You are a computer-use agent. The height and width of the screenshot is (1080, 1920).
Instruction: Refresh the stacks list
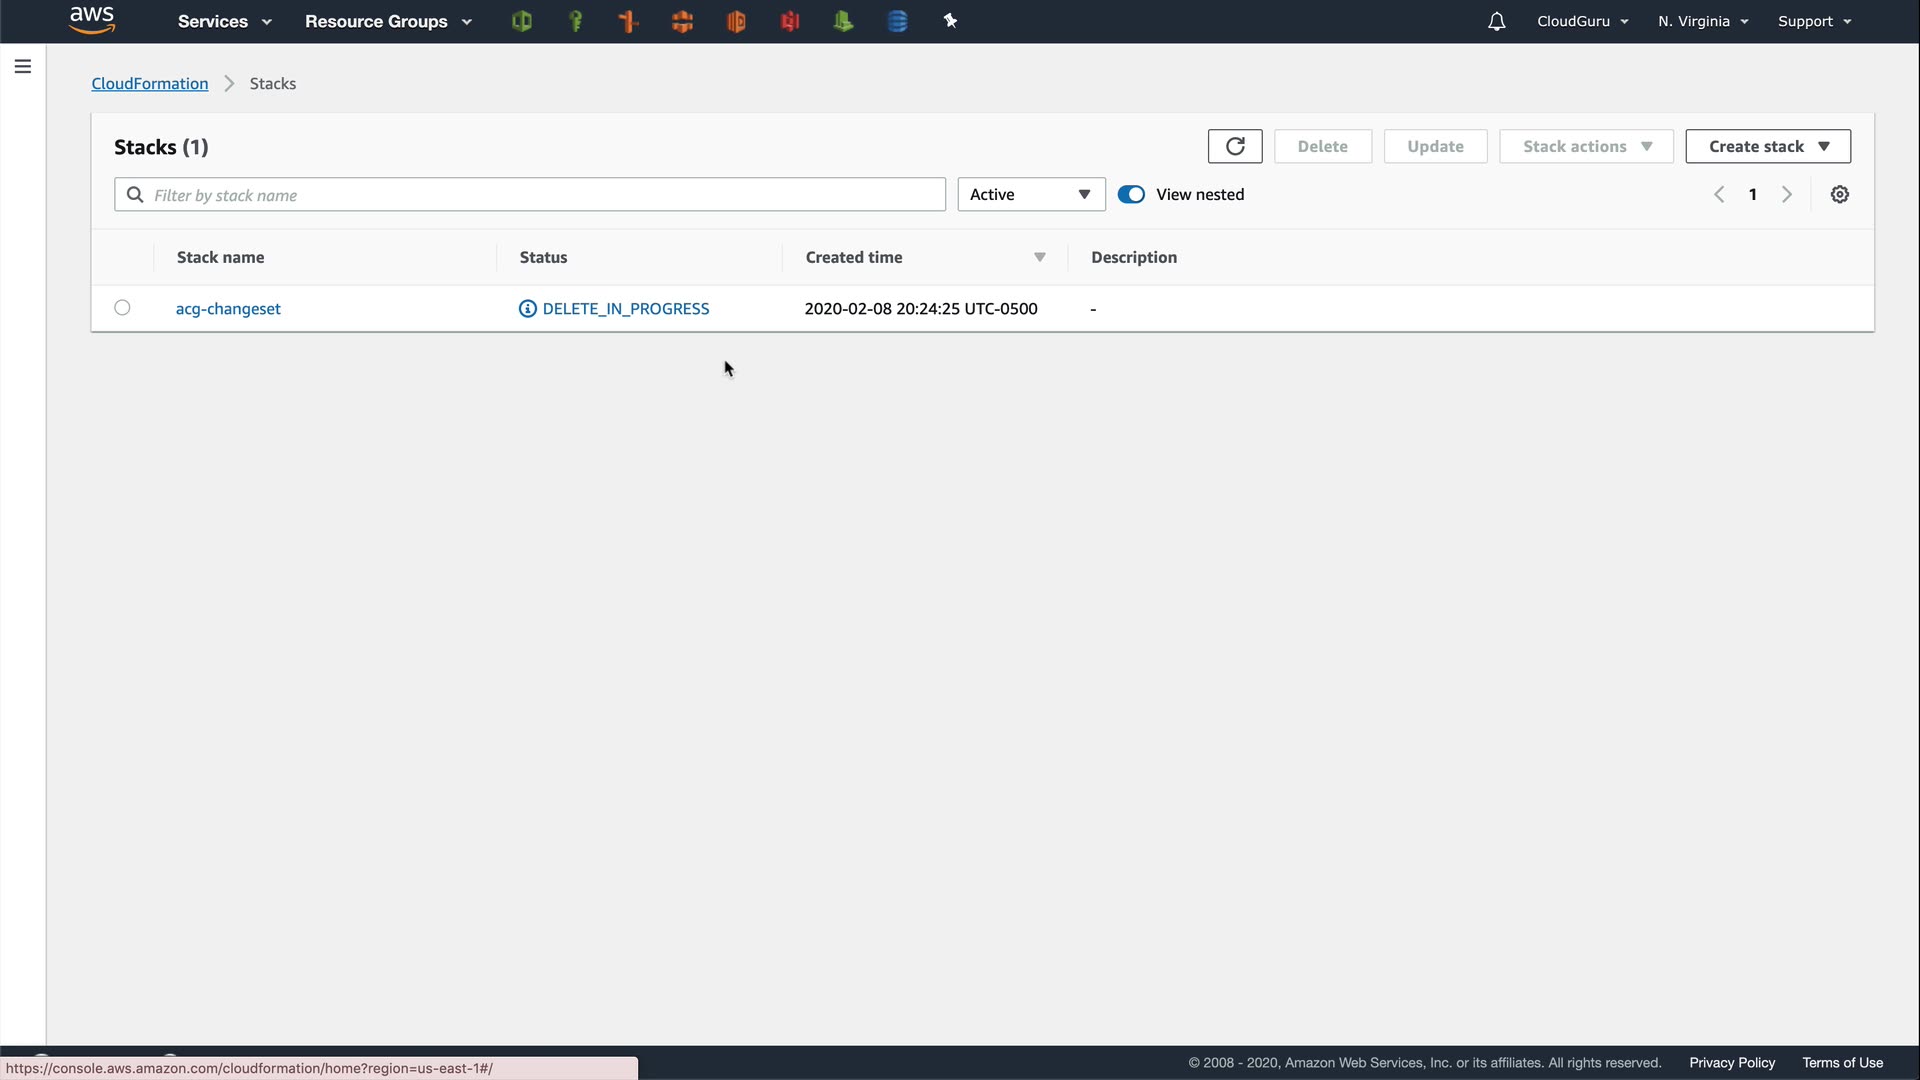tap(1235, 146)
